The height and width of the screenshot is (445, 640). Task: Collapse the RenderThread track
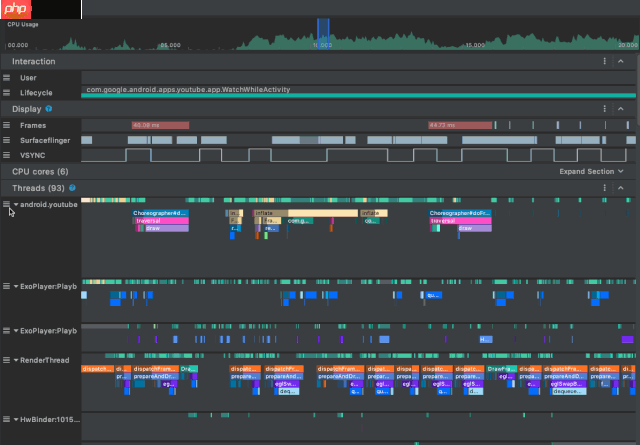[16, 360]
